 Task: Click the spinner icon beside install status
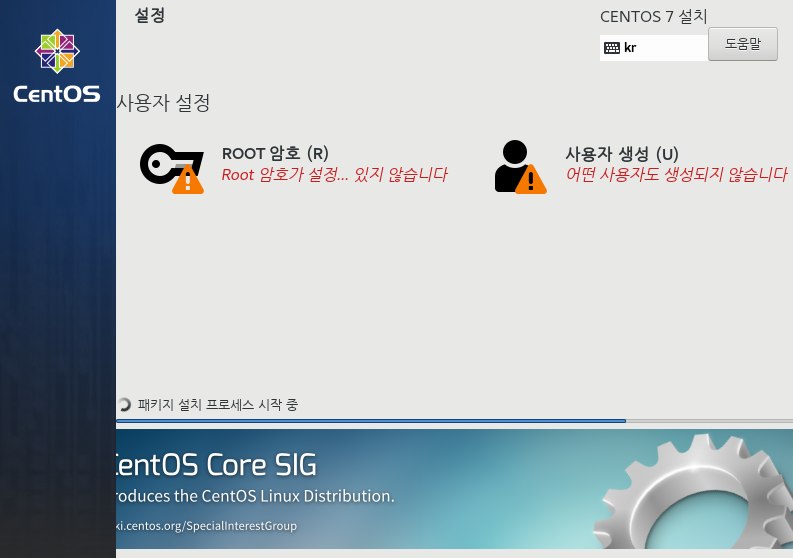coord(124,405)
